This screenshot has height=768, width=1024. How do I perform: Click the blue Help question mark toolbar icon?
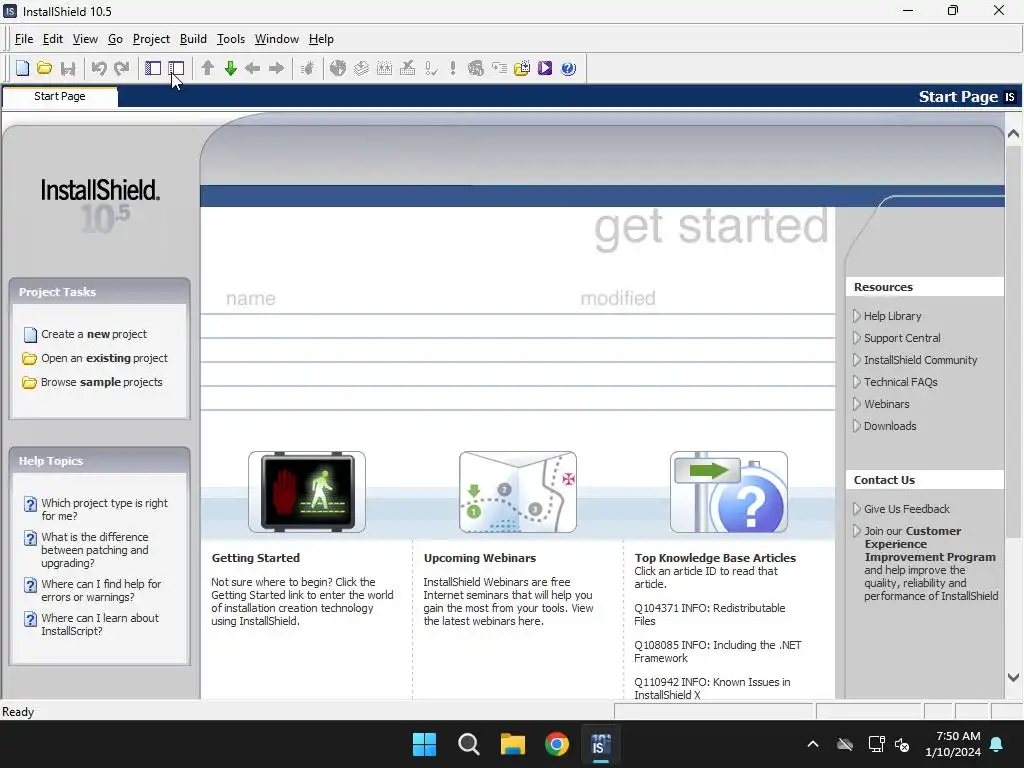point(568,68)
